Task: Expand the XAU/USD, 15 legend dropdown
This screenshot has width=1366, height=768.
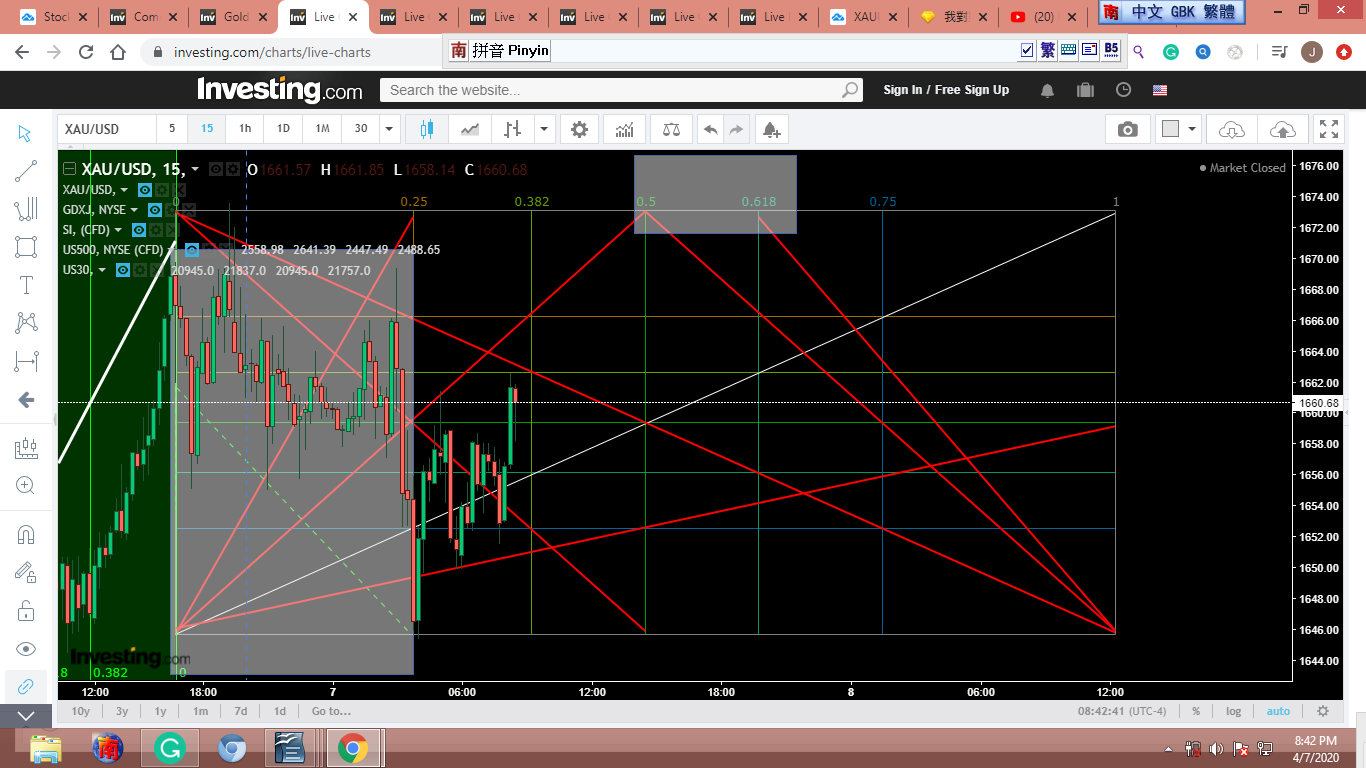Action: click(195, 169)
